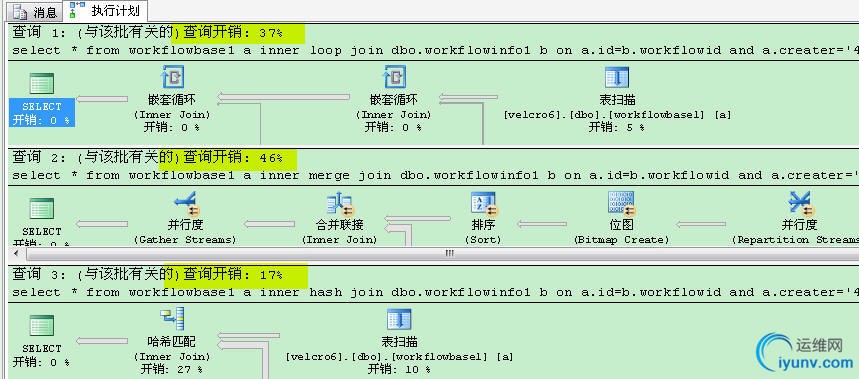Click the SELECT icon in query 2
Image resolution: width=859 pixels, height=379 pixels.
[x=42, y=209]
